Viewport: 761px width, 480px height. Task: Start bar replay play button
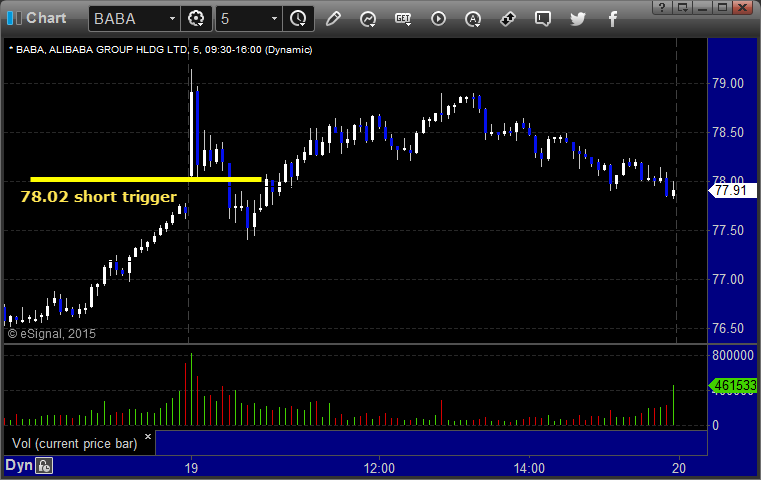pos(438,19)
